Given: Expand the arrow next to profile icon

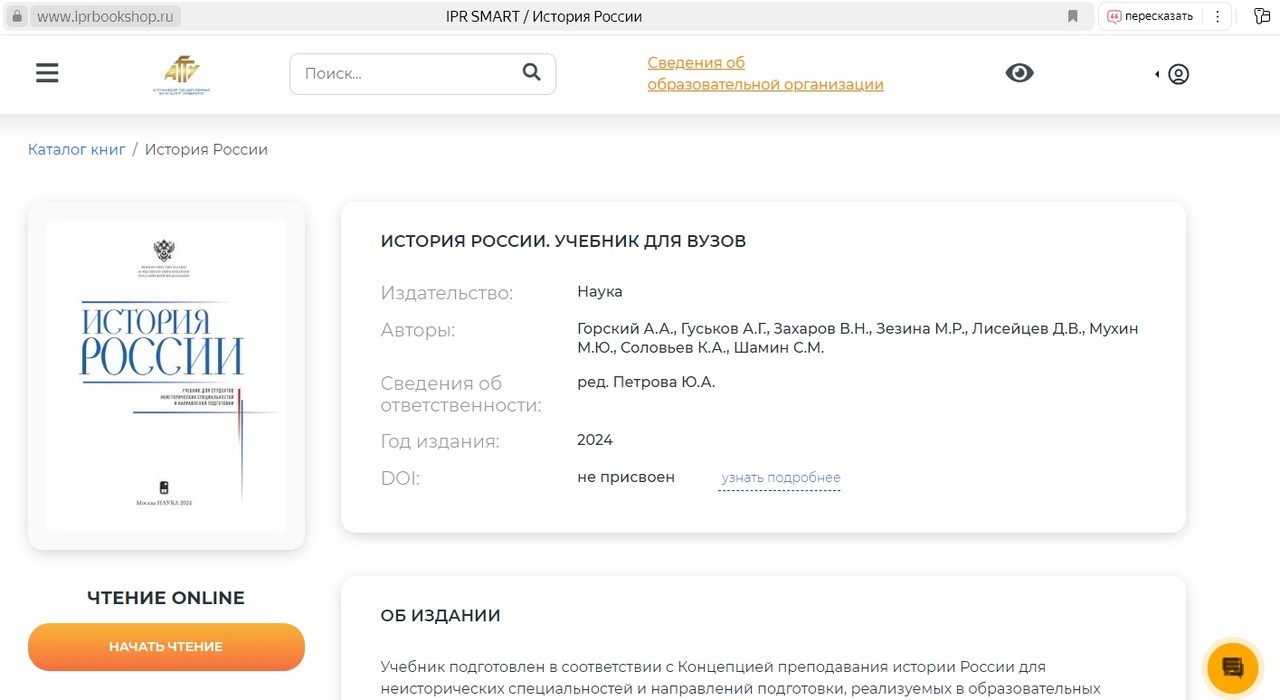Looking at the screenshot, I should pos(1157,74).
